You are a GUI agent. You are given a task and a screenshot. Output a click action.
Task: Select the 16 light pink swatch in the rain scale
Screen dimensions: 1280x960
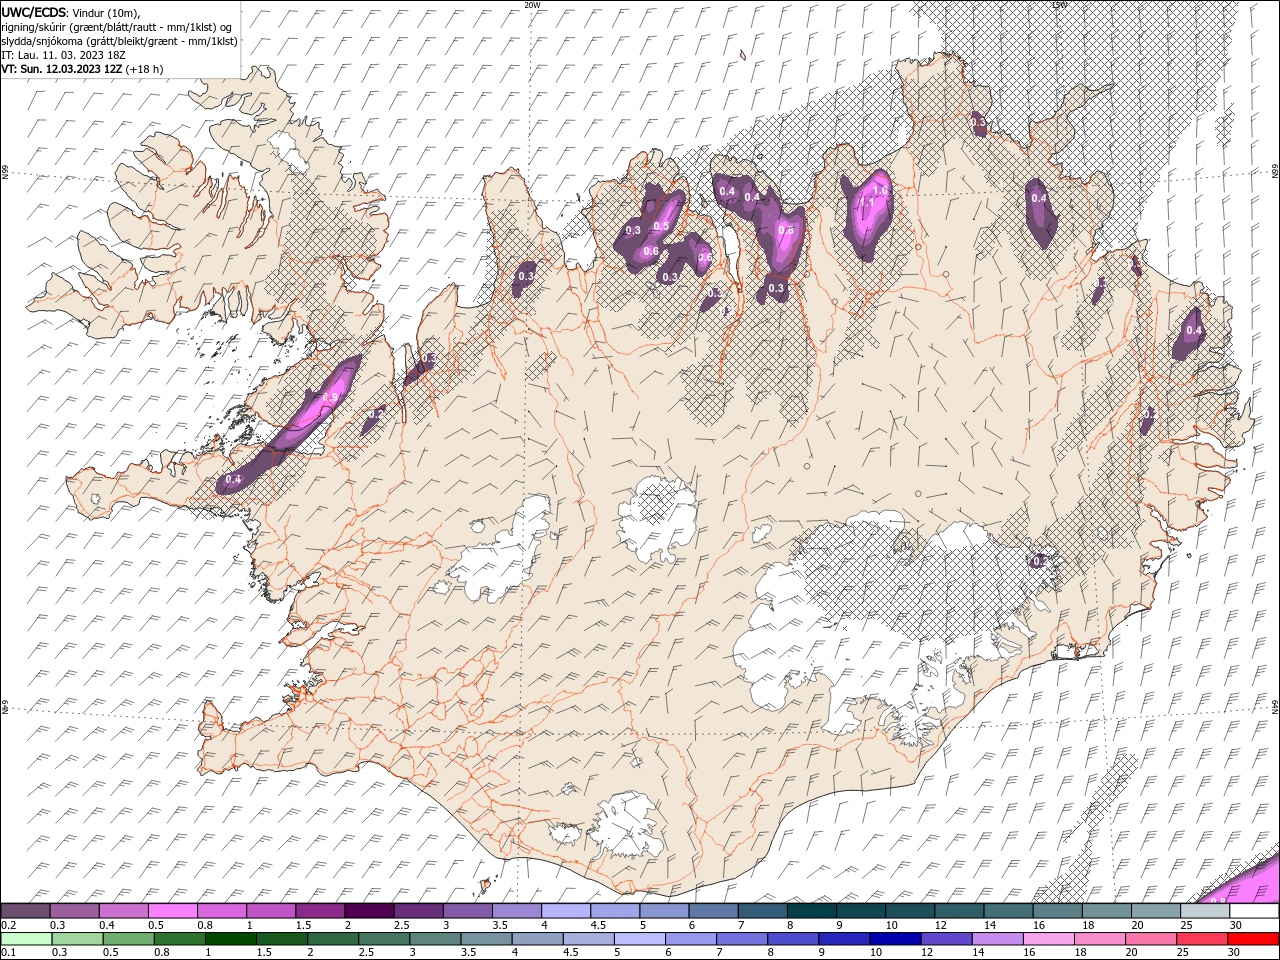point(1050,939)
